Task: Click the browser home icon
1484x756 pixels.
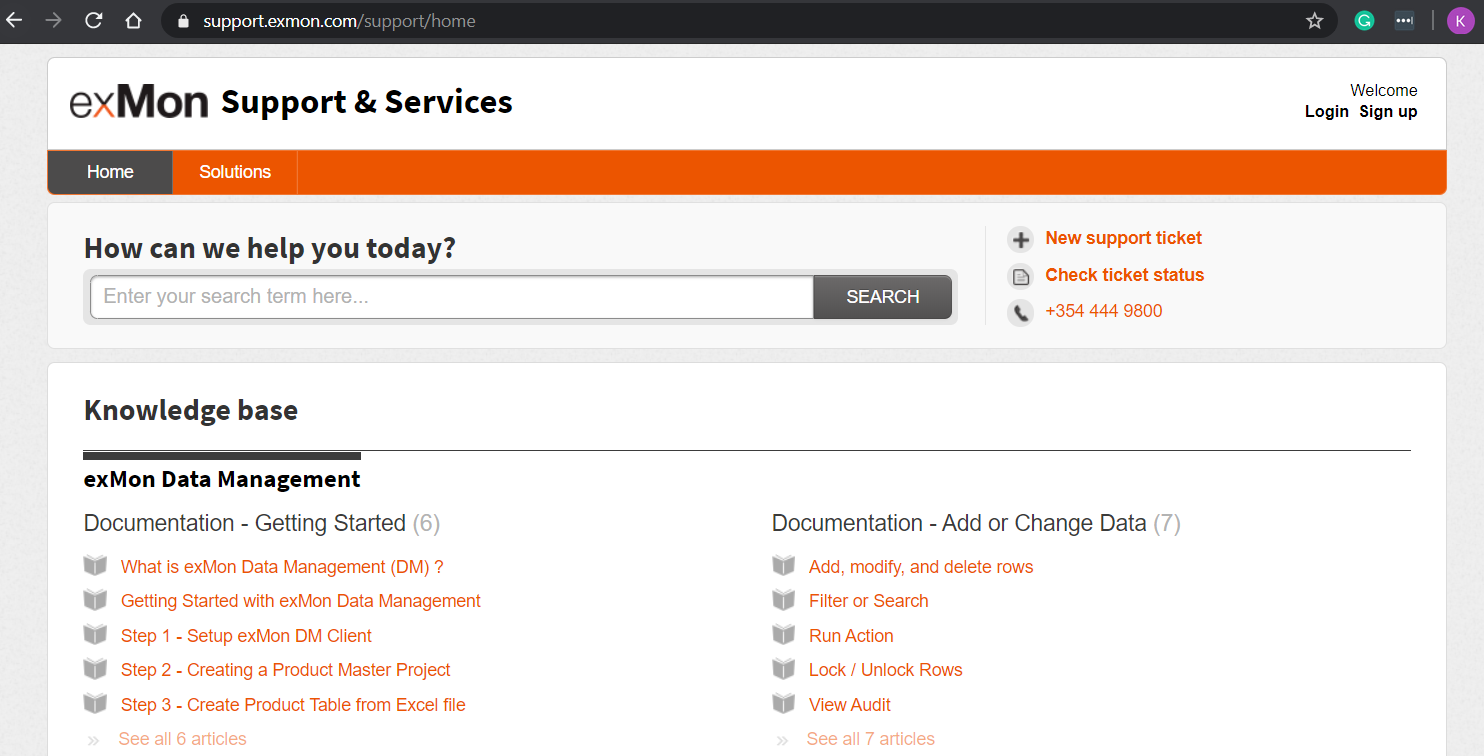Action: coord(133,20)
